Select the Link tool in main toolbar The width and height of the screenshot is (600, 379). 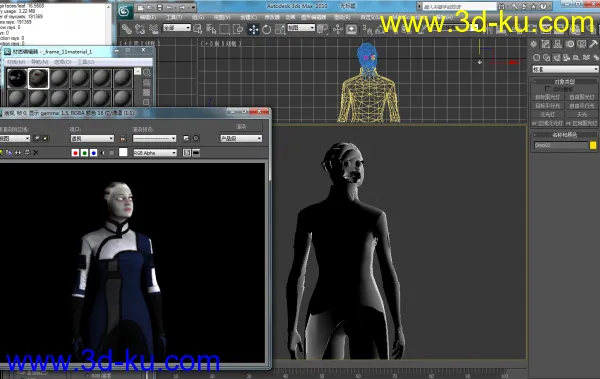tap(126, 29)
